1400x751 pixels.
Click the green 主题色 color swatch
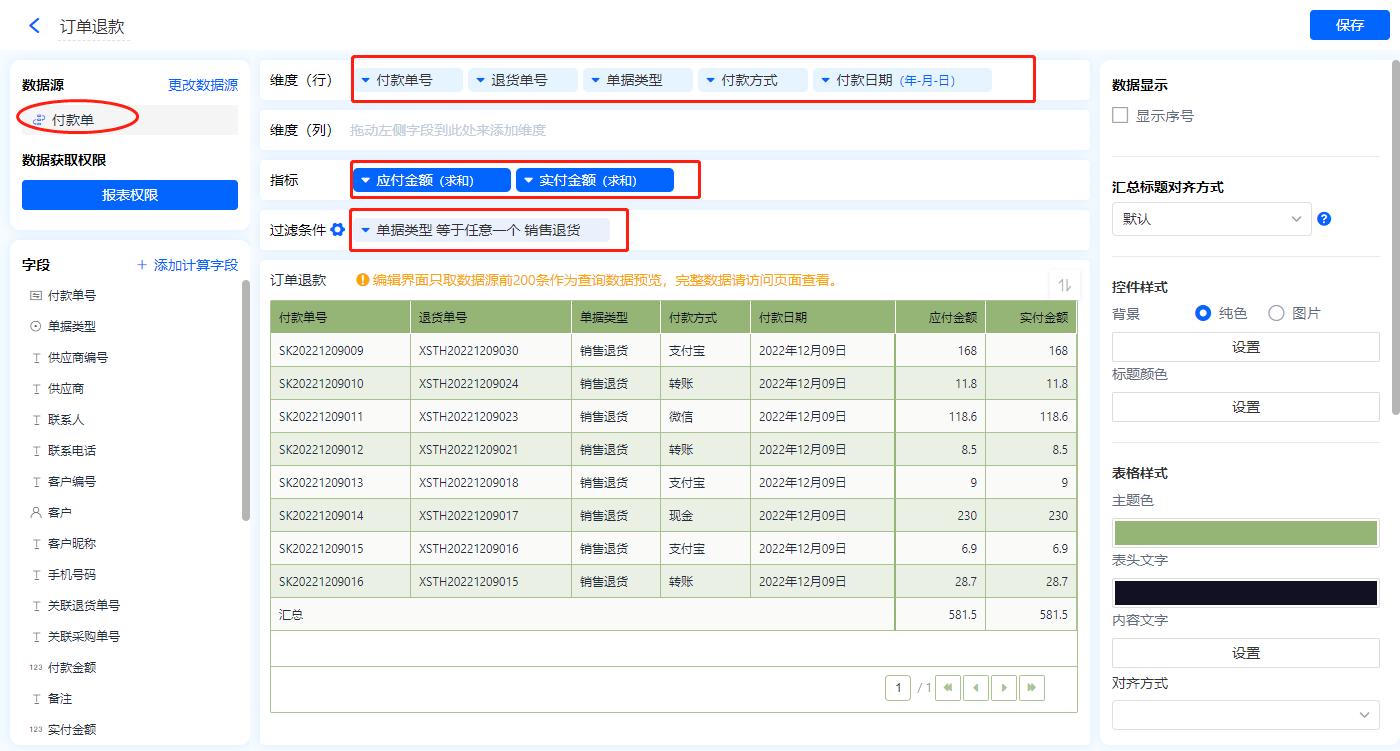(x=1245, y=532)
